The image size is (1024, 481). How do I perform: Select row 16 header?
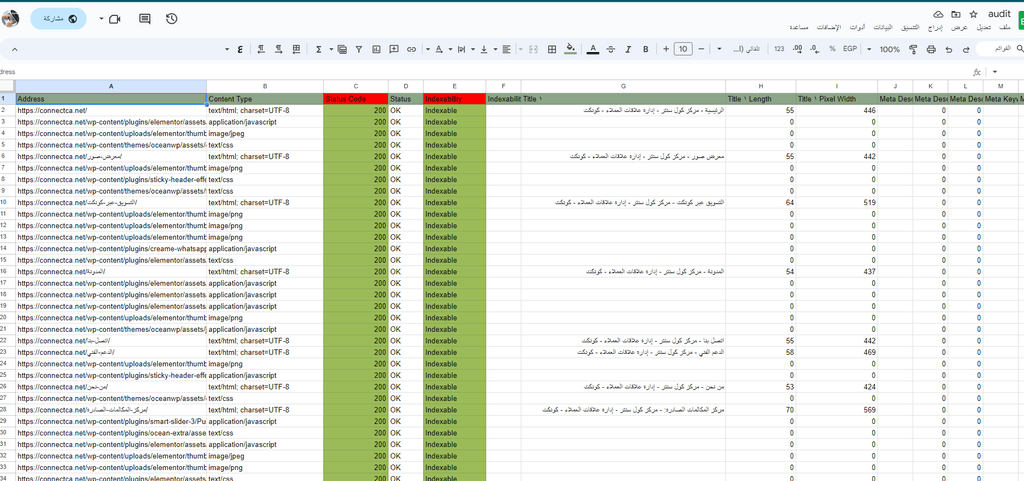click(4, 272)
